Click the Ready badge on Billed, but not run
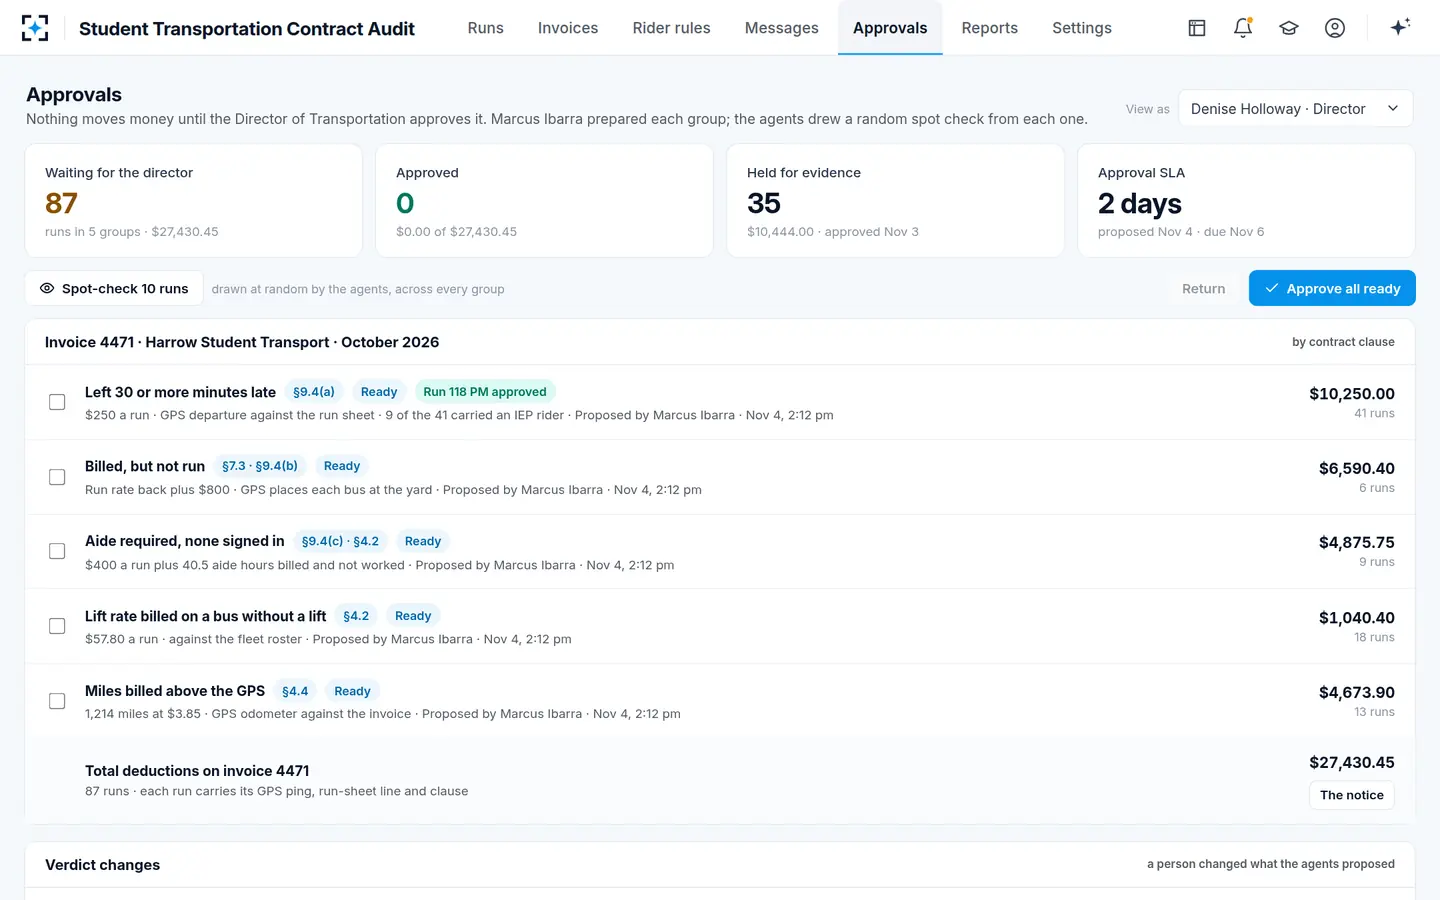 [x=342, y=466]
